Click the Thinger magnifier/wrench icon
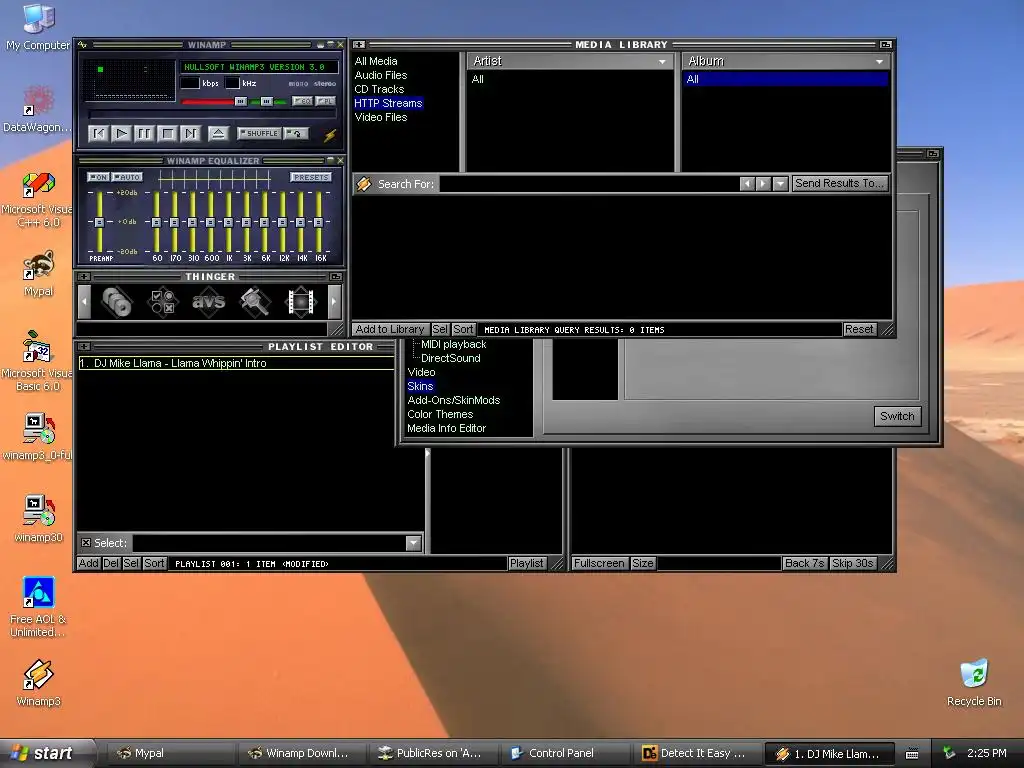Image resolution: width=1024 pixels, height=768 pixels. tap(255, 302)
